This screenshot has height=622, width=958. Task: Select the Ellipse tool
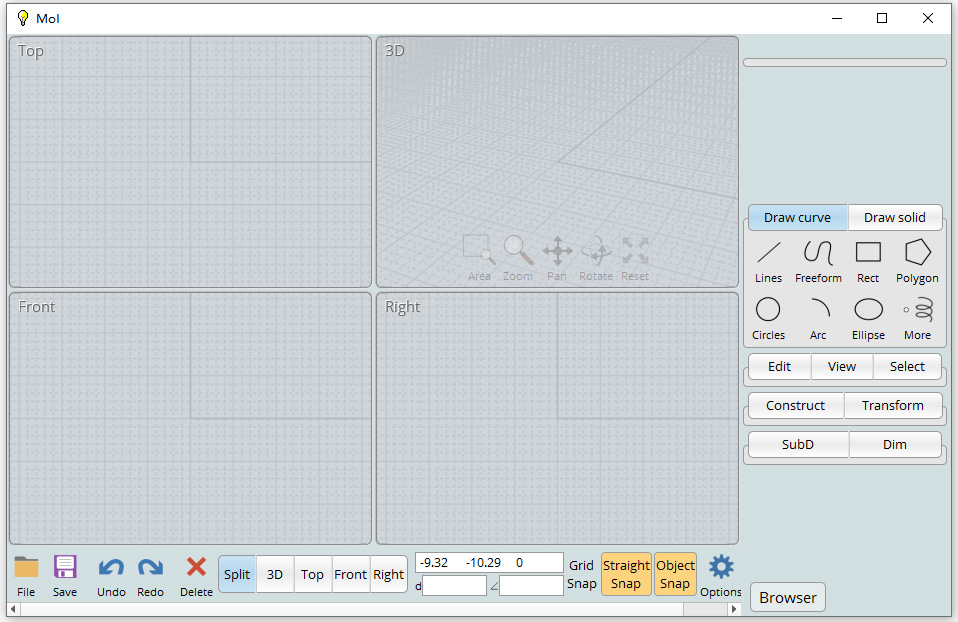click(x=867, y=317)
